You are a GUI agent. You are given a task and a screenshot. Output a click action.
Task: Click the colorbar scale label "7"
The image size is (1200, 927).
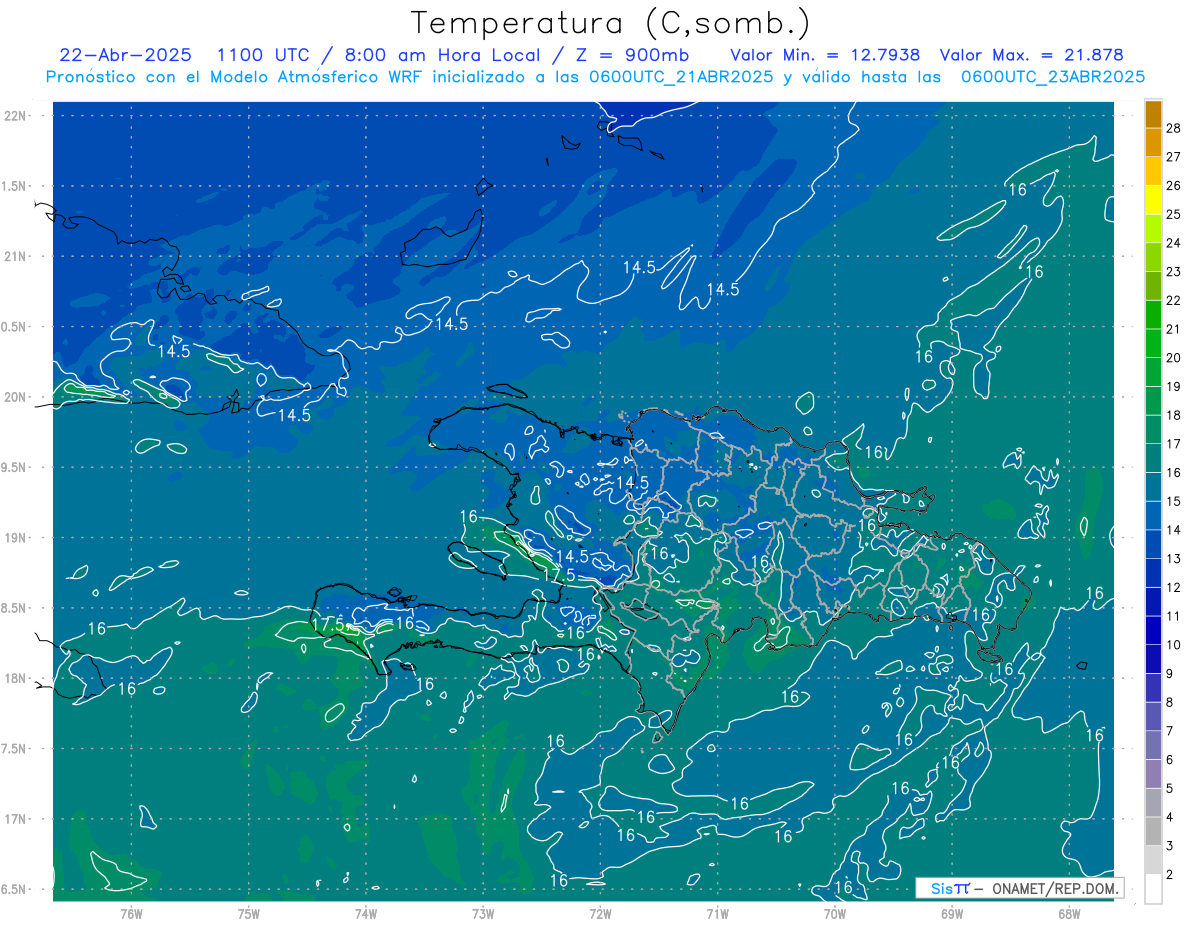(x=1169, y=732)
